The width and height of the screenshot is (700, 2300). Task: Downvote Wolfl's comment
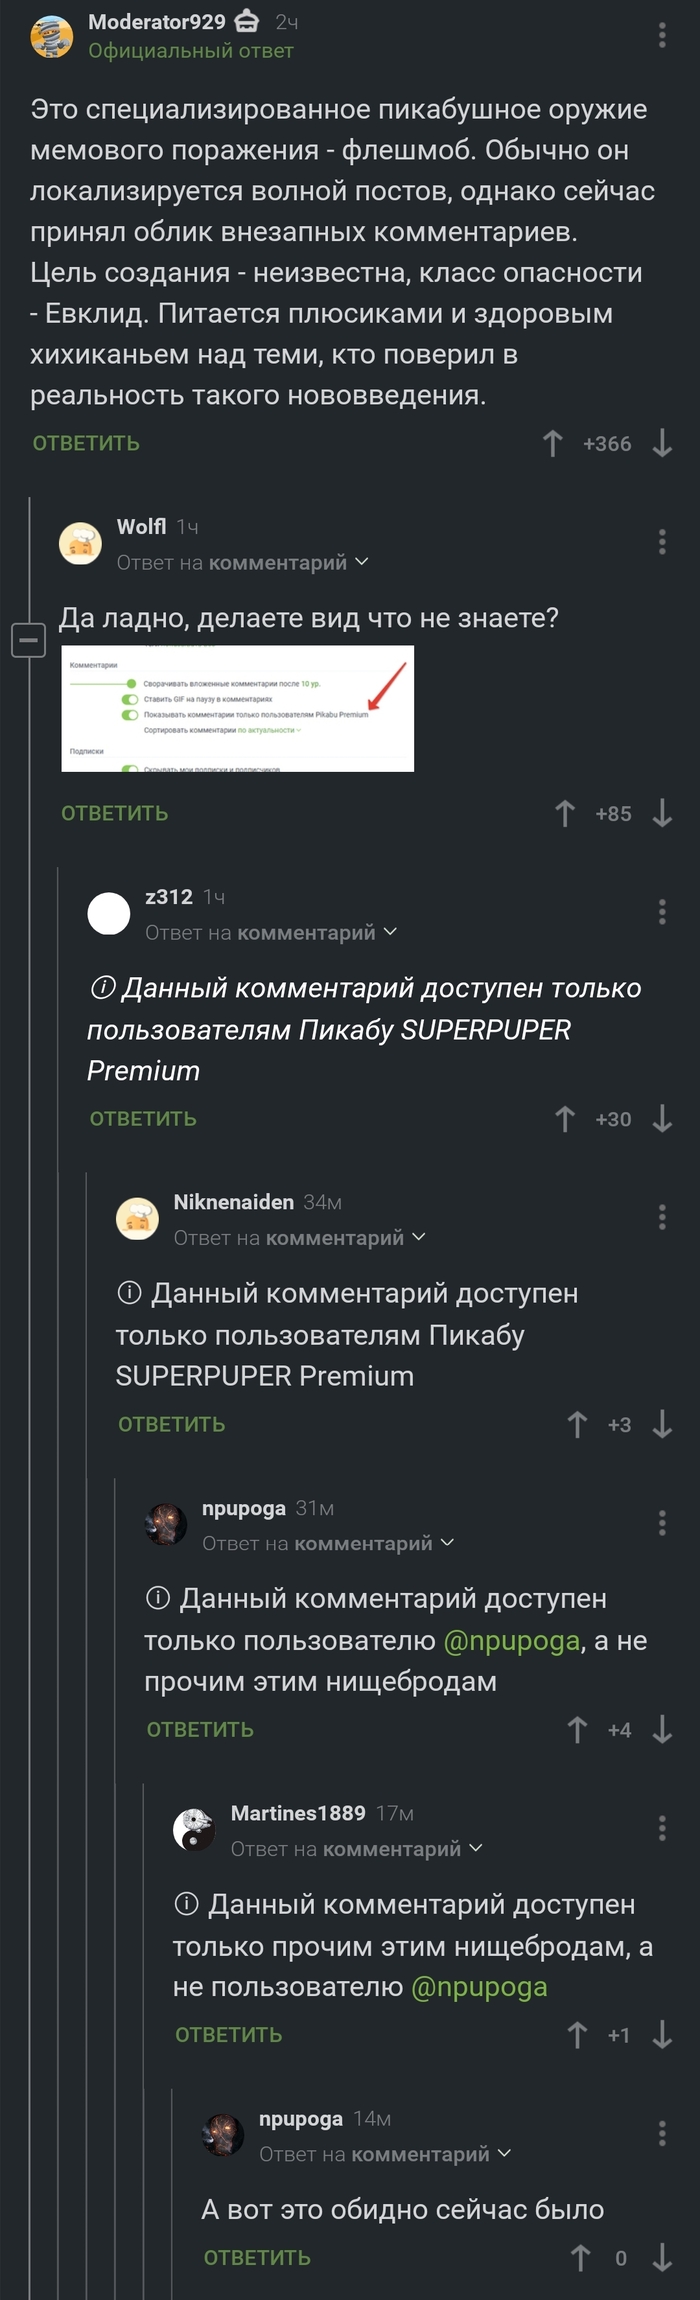(x=660, y=814)
